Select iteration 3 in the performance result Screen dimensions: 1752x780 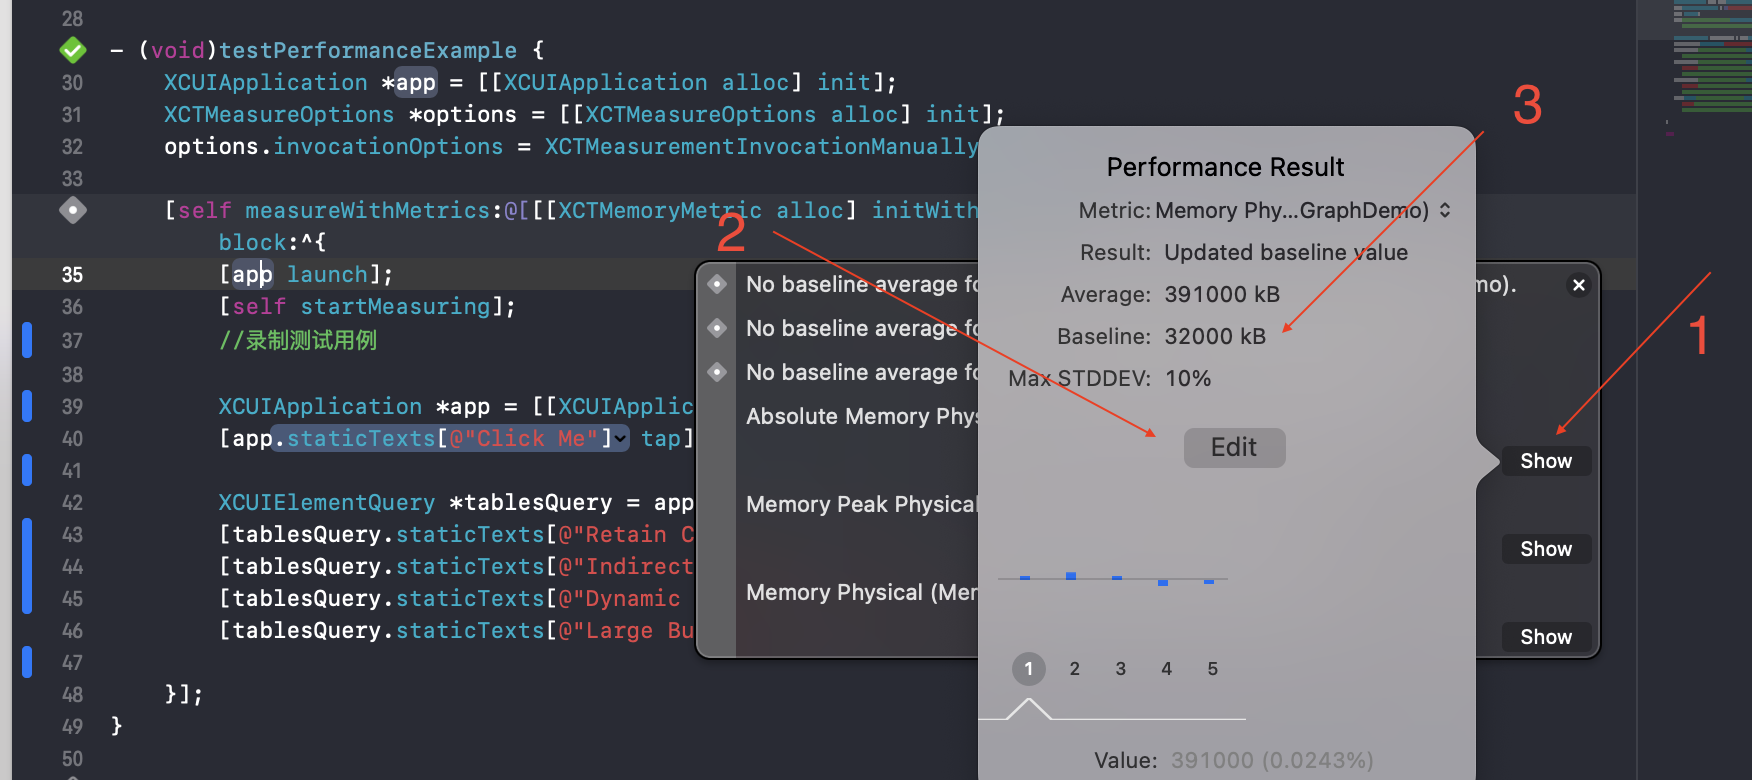[1120, 668]
